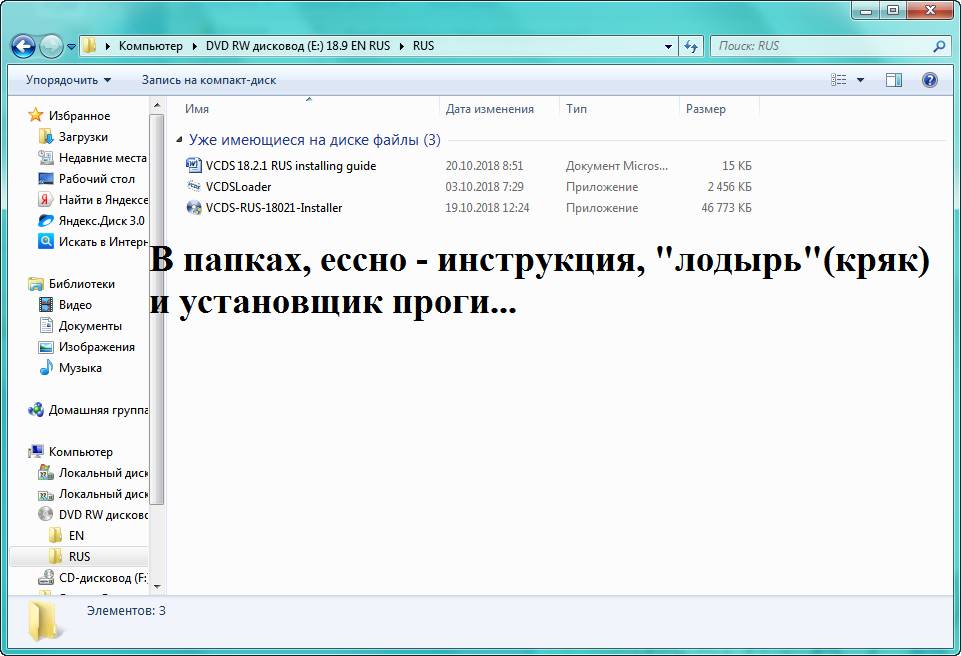This screenshot has height=656, width=961.
Task: Click Запись на компакт-диск toolbar button
Action: click(208, 80)
